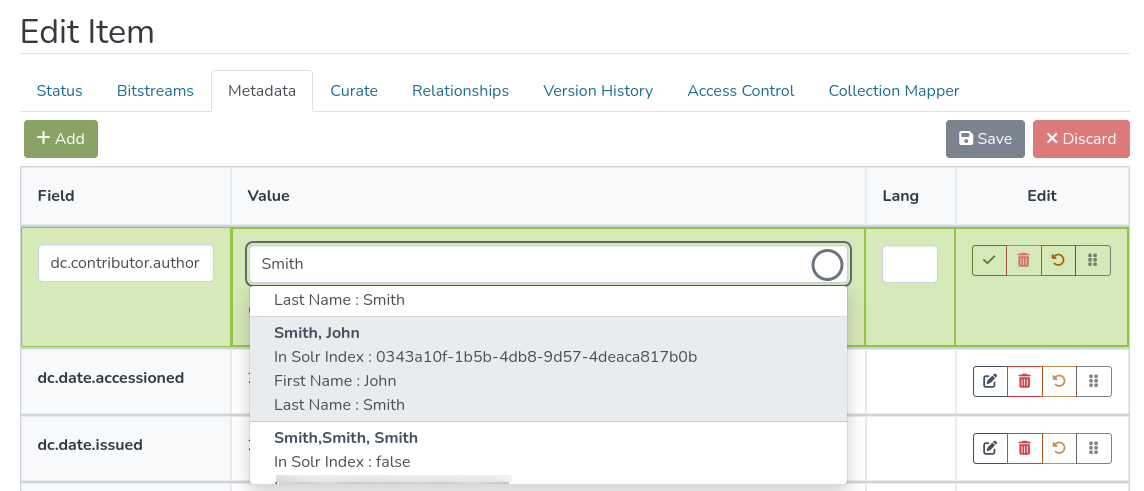Delete the dc.date.accessioned row

tap(1024, 381)
